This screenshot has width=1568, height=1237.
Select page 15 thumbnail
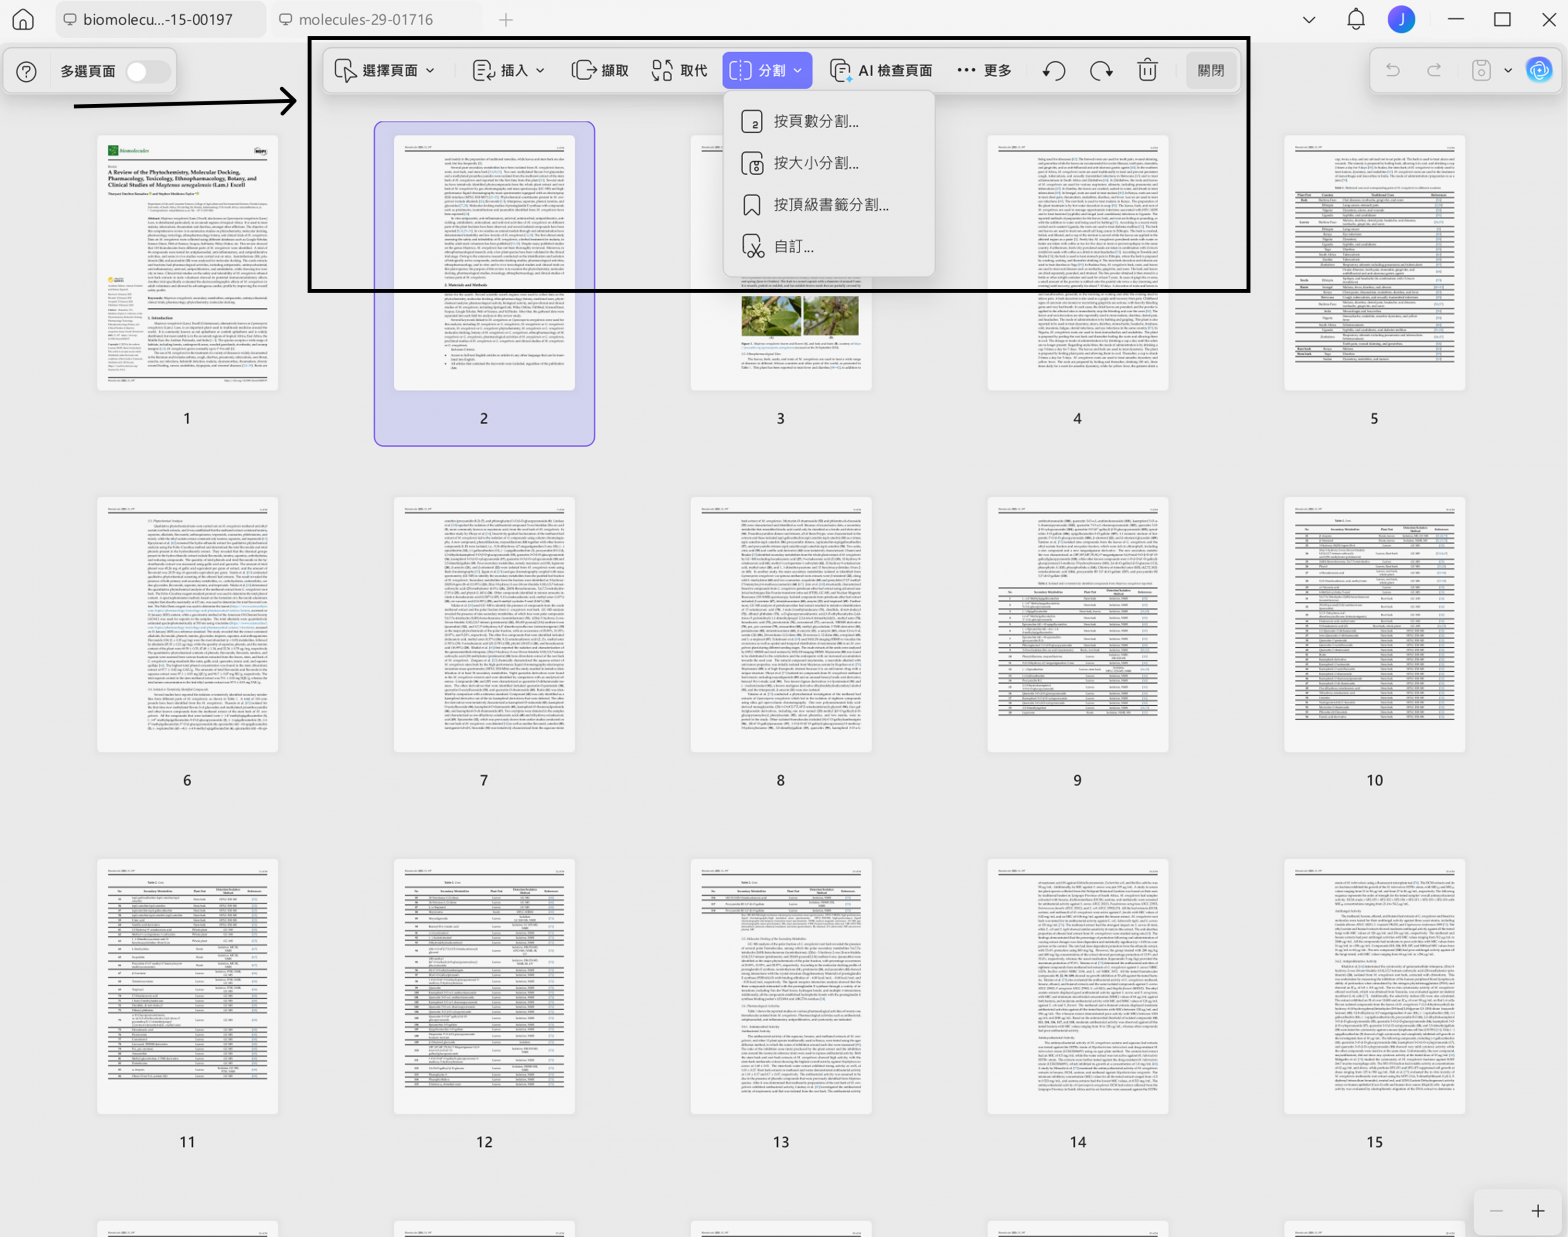[1375, 987]
